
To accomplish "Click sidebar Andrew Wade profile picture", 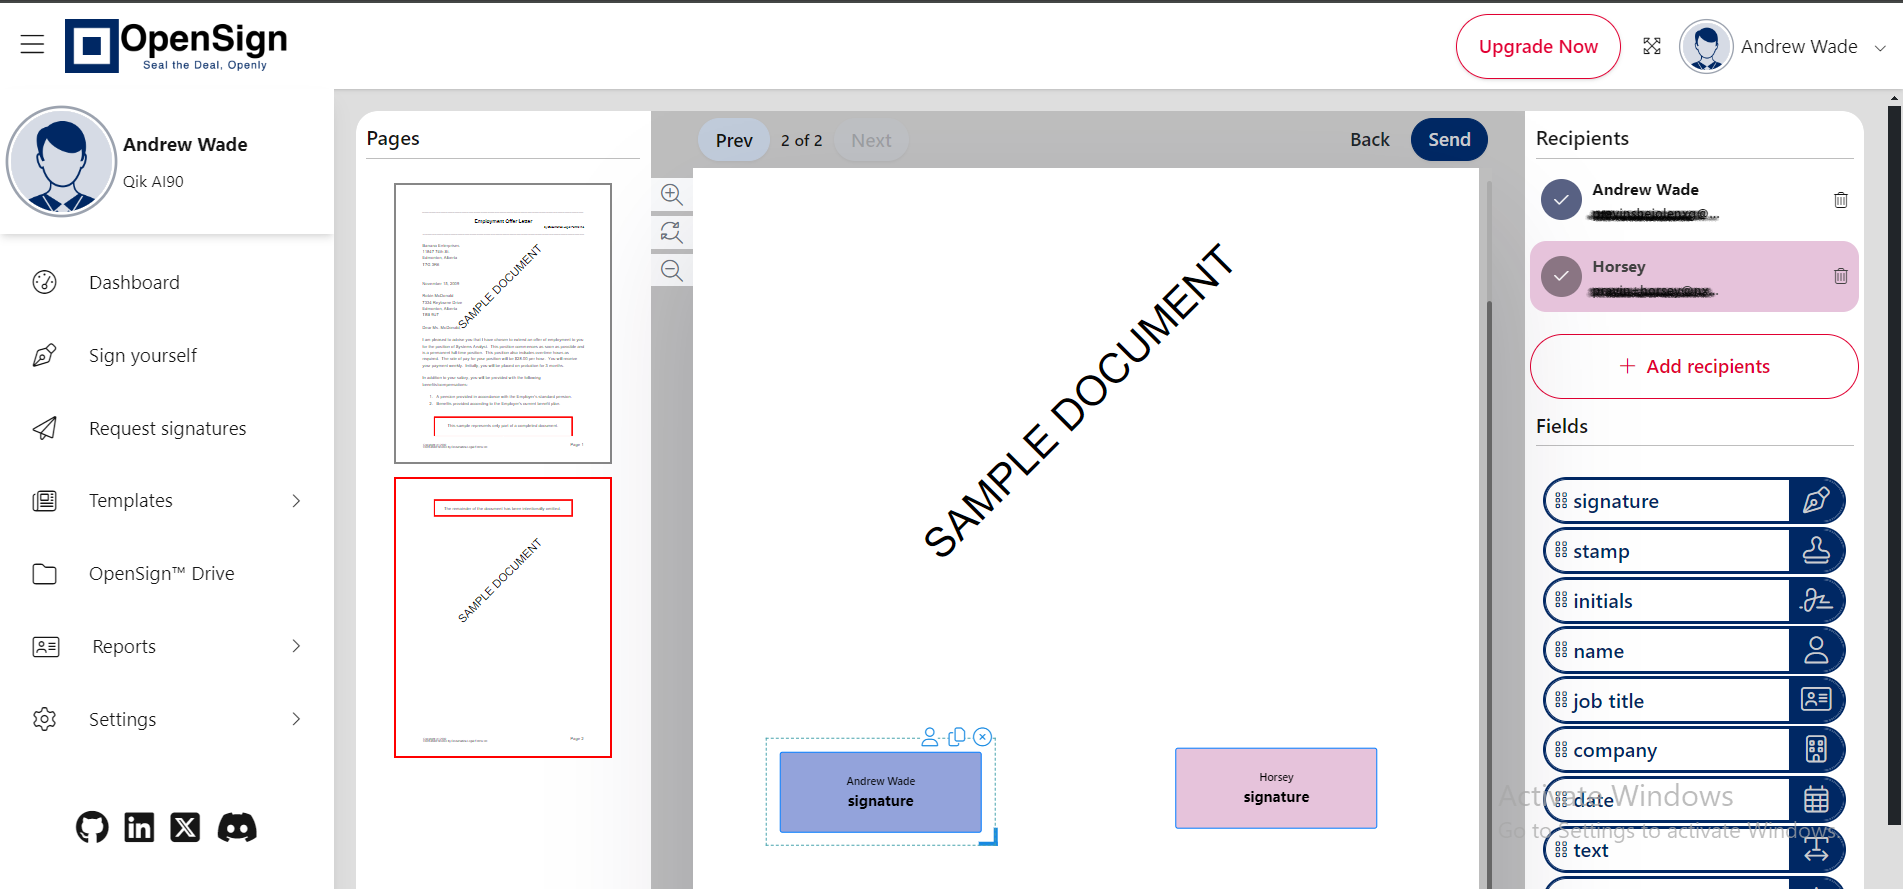I will (62, 162).
